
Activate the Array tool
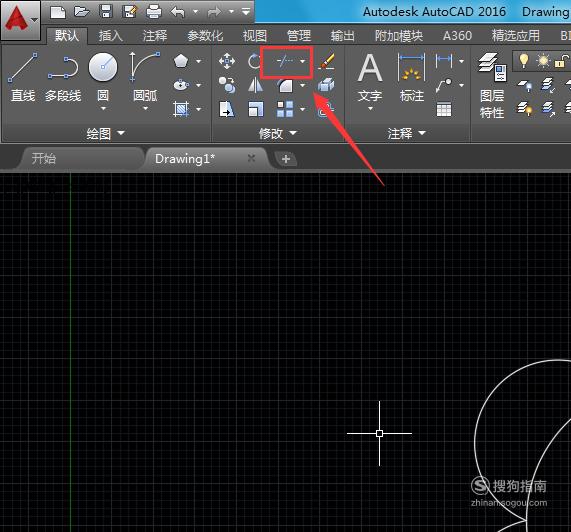point(285,109)
